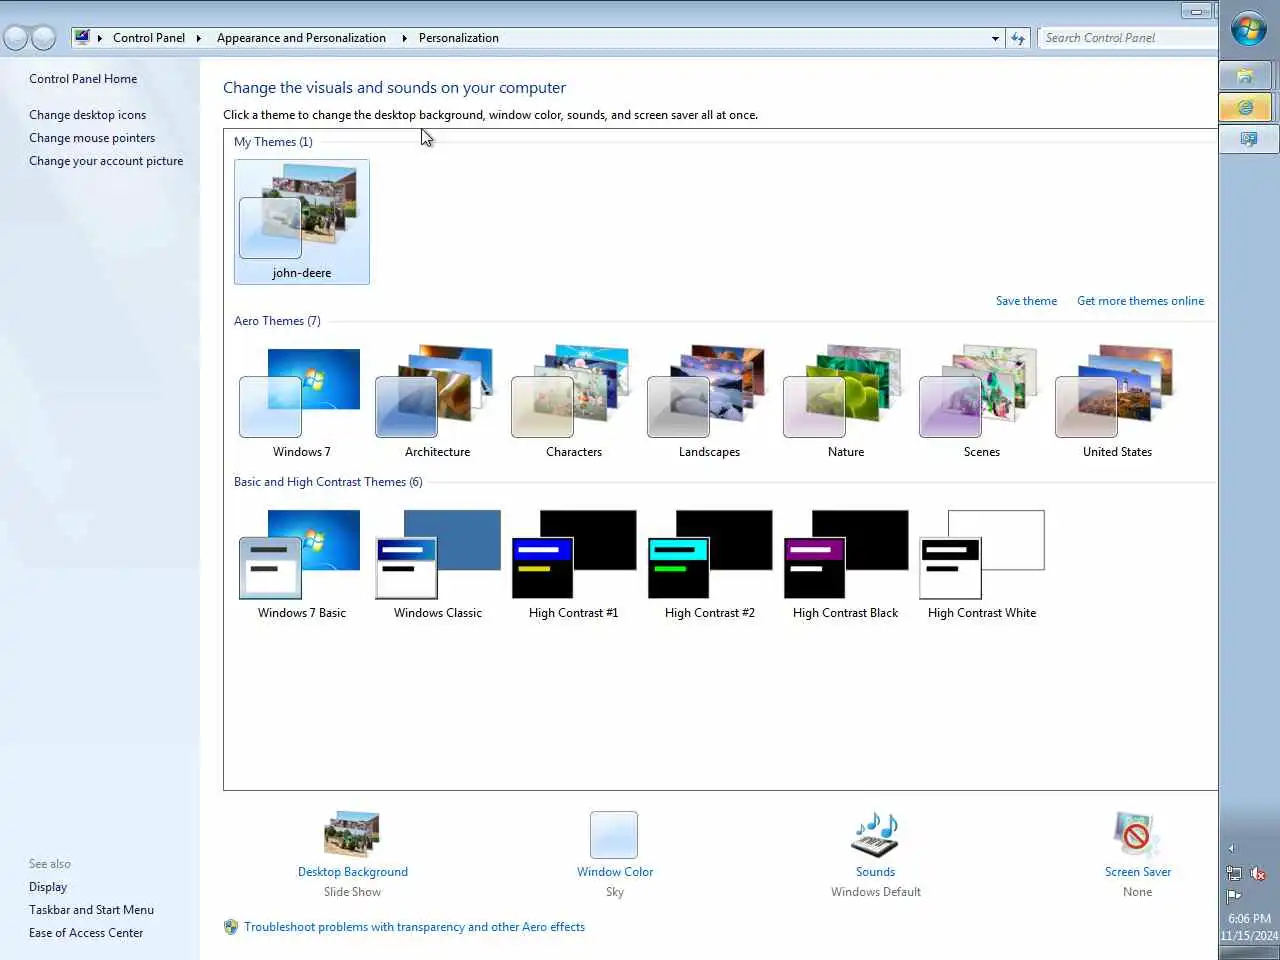
Task: Open Troubleshoot problems with transparency link
Action: (x=414, y=927)
